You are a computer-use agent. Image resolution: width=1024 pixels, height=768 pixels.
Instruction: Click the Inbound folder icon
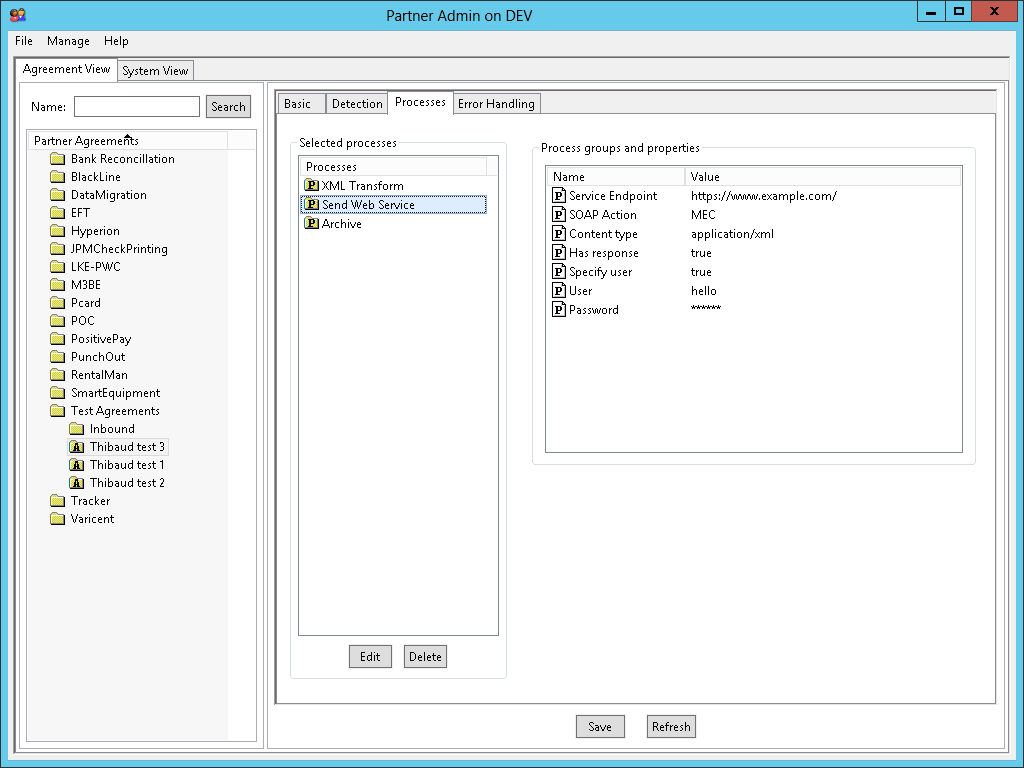(x=77, y=429)
